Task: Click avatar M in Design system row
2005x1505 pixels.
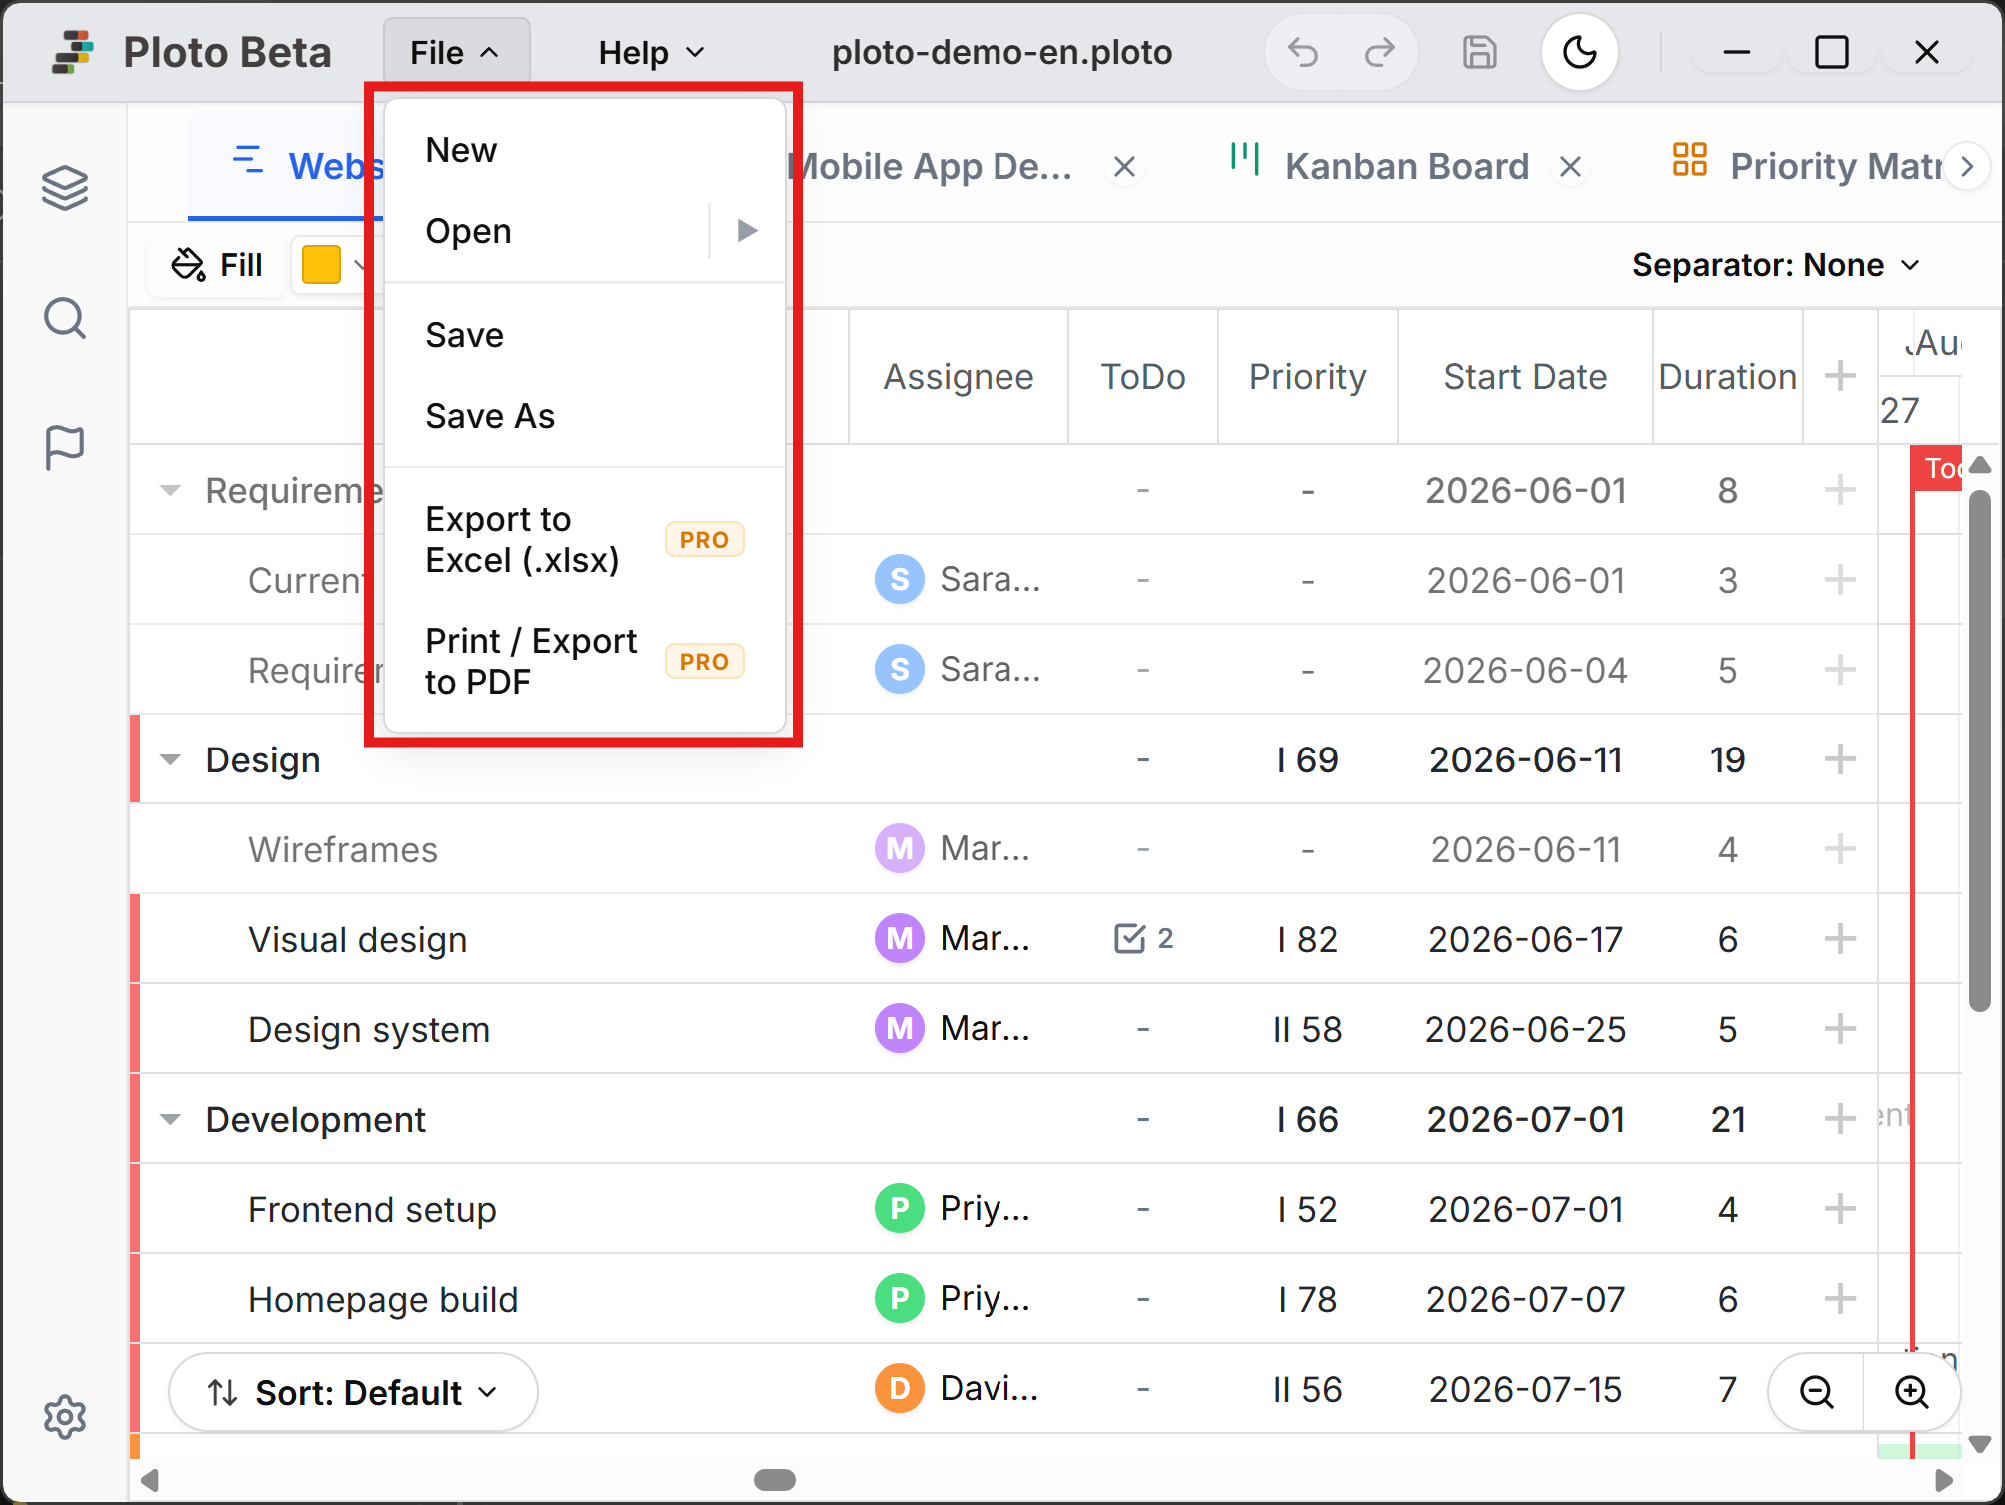Action: pos(900,1028)
